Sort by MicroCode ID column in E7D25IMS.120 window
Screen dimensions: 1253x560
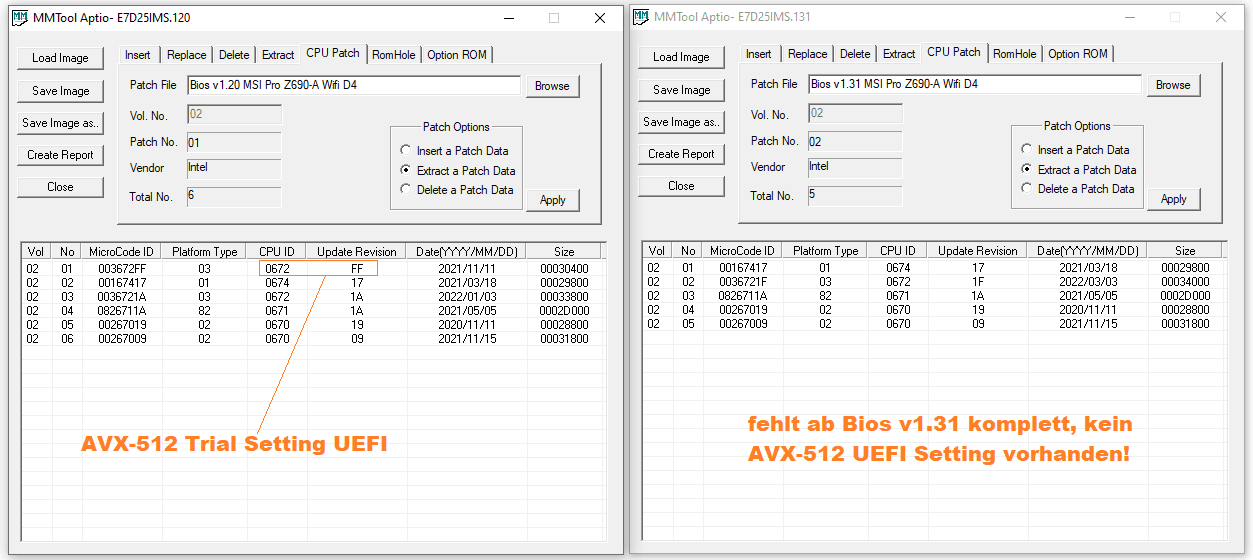122,252
